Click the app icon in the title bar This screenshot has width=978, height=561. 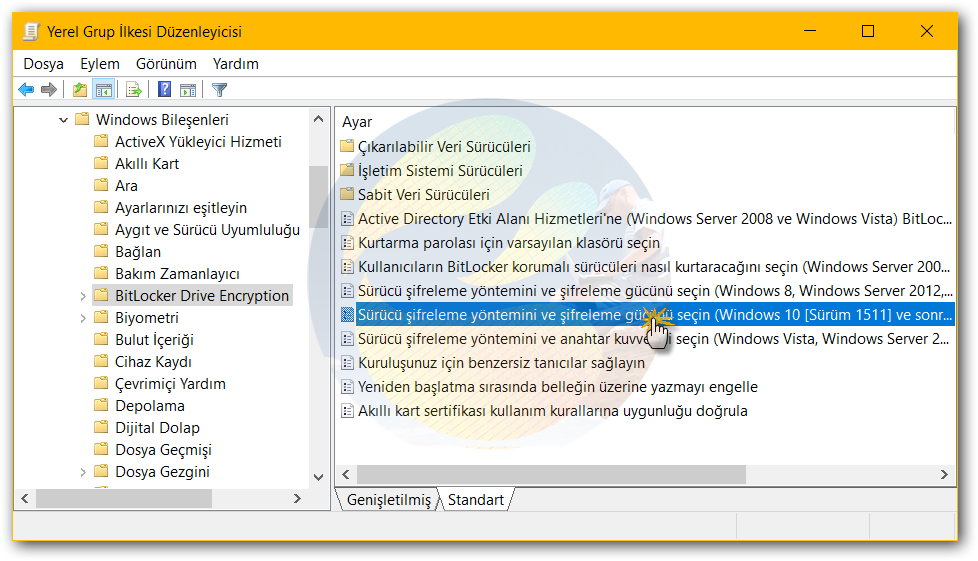coord(32,31)
